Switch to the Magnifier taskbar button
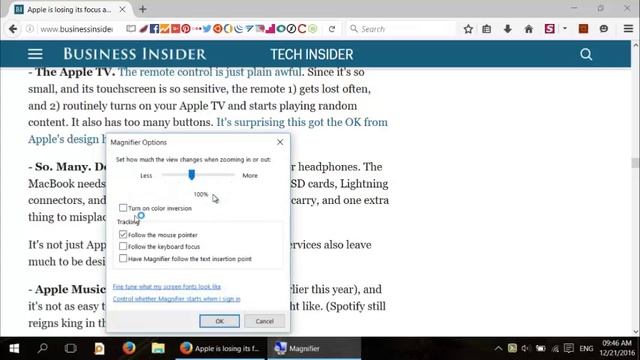The image size is (640, 360). (x=314, y=348)
